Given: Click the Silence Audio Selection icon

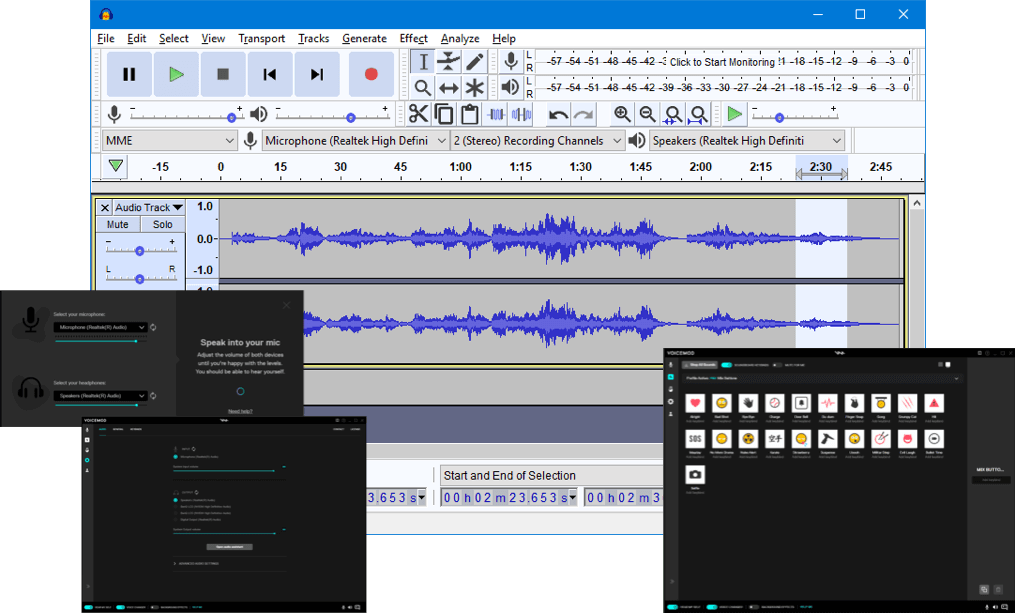Looking at the screenshot, I should point(521,113).
